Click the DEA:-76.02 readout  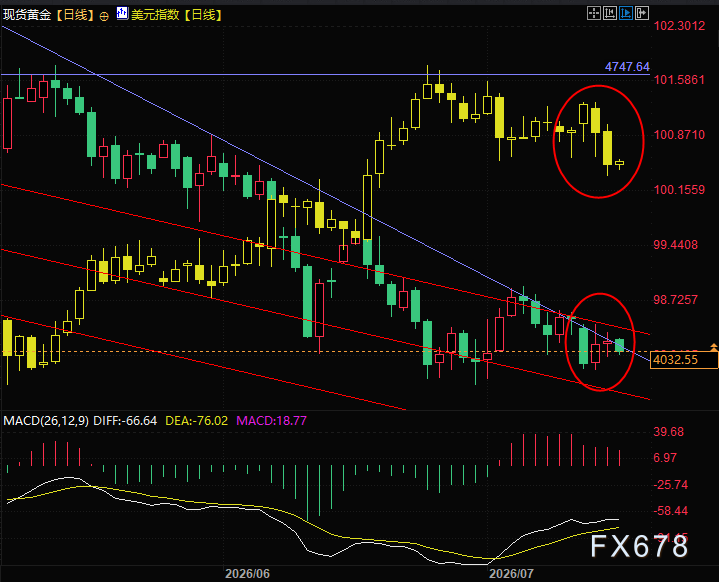point(196,421)
